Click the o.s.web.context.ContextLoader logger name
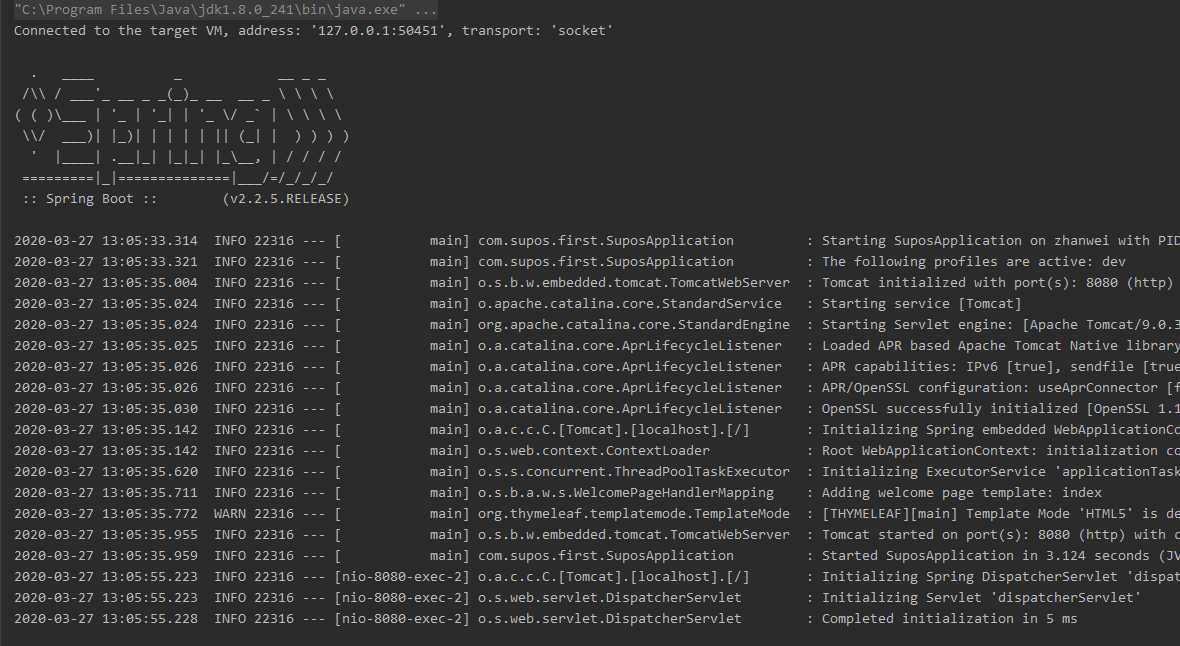This screenshot has width=1180, height=646. coord(594,451)
